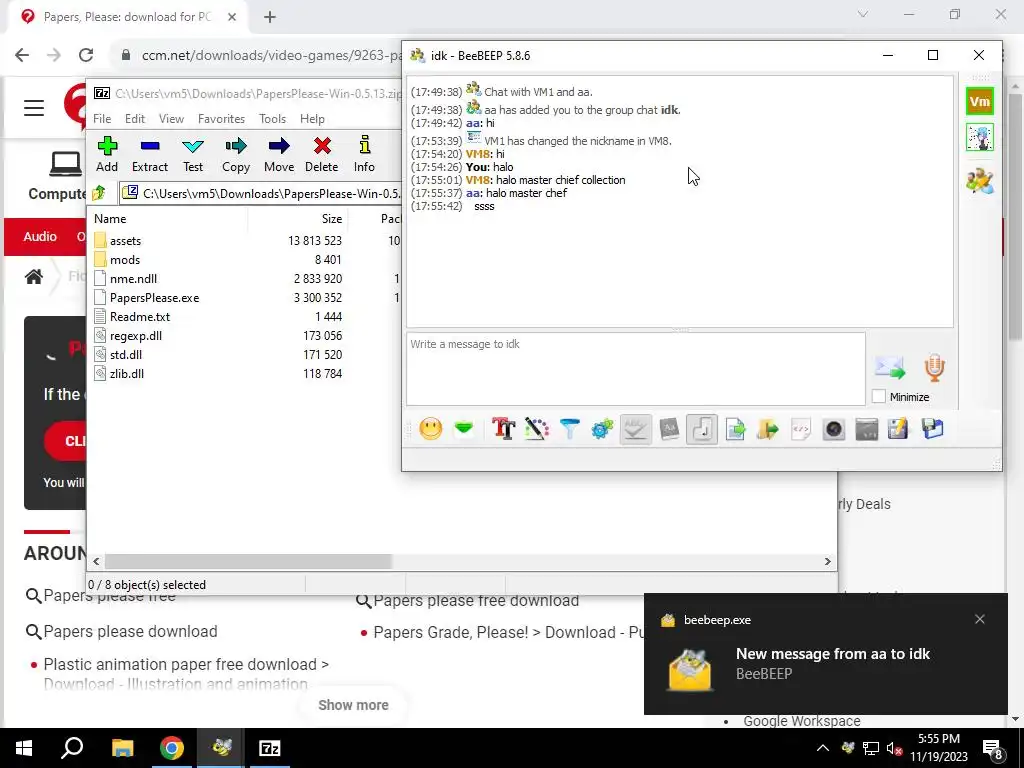Screen dimensions: 1024x768
Task: Click the orange microphone voice message icon
Action: (x=935, y=368)
